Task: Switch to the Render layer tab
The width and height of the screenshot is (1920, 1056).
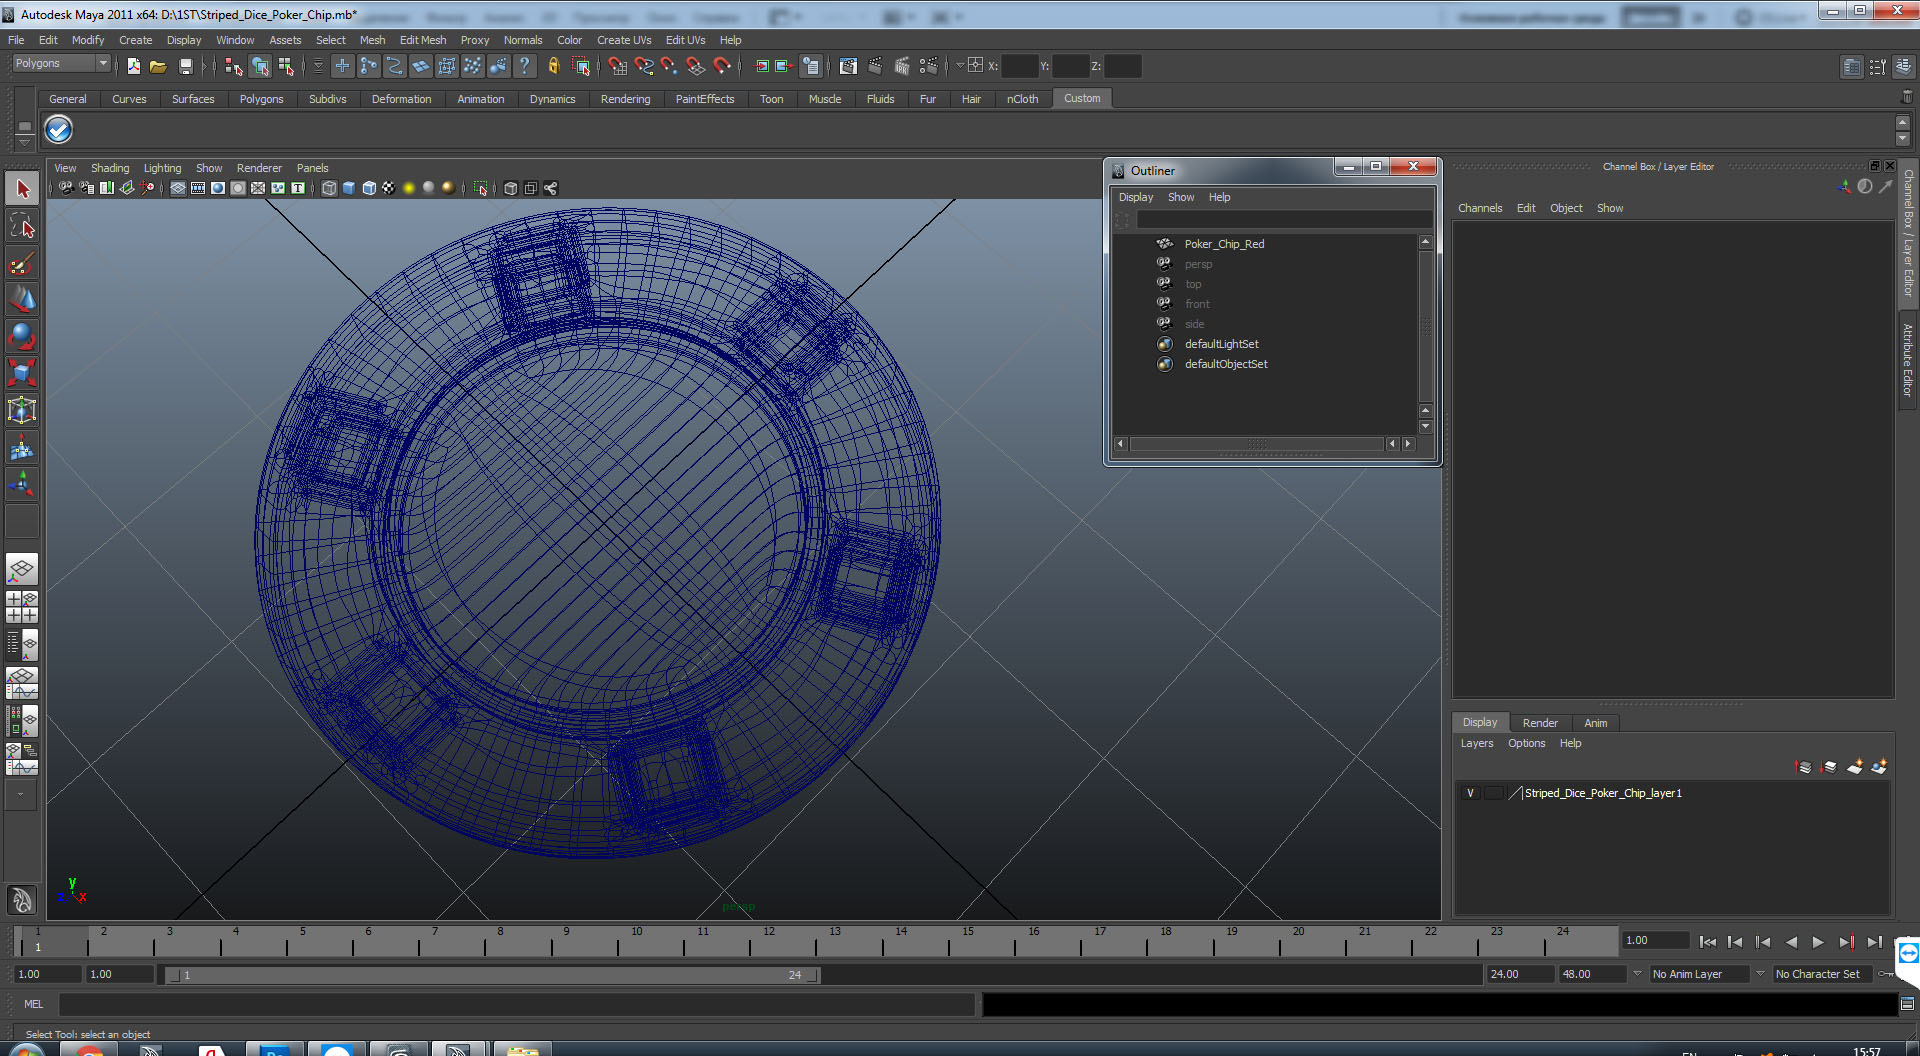Action: click(1540, 723)
